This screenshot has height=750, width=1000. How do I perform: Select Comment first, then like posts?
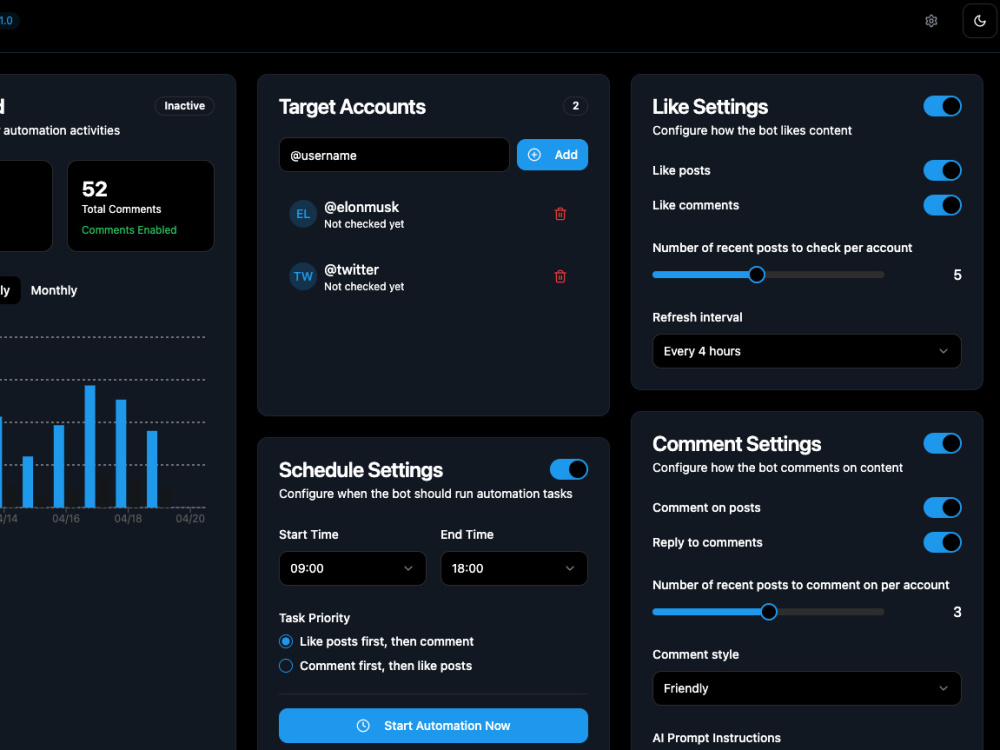pos(286,666)
